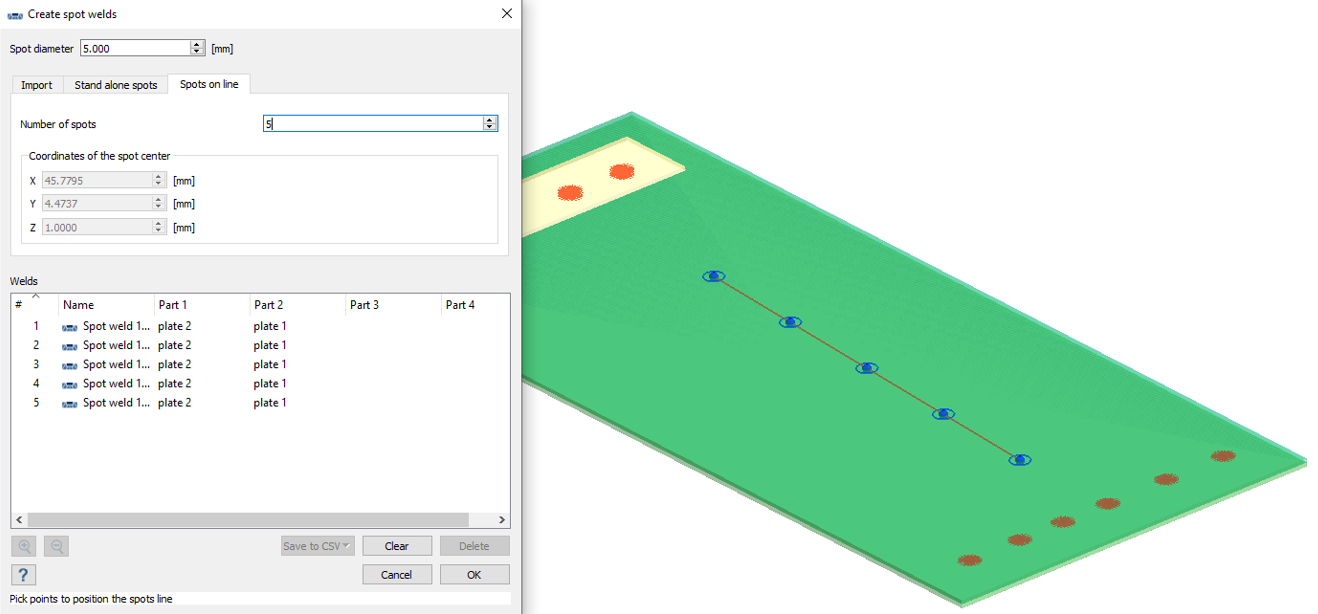
Task: Click the first blue spot marker on line
Action: [713, 276]
